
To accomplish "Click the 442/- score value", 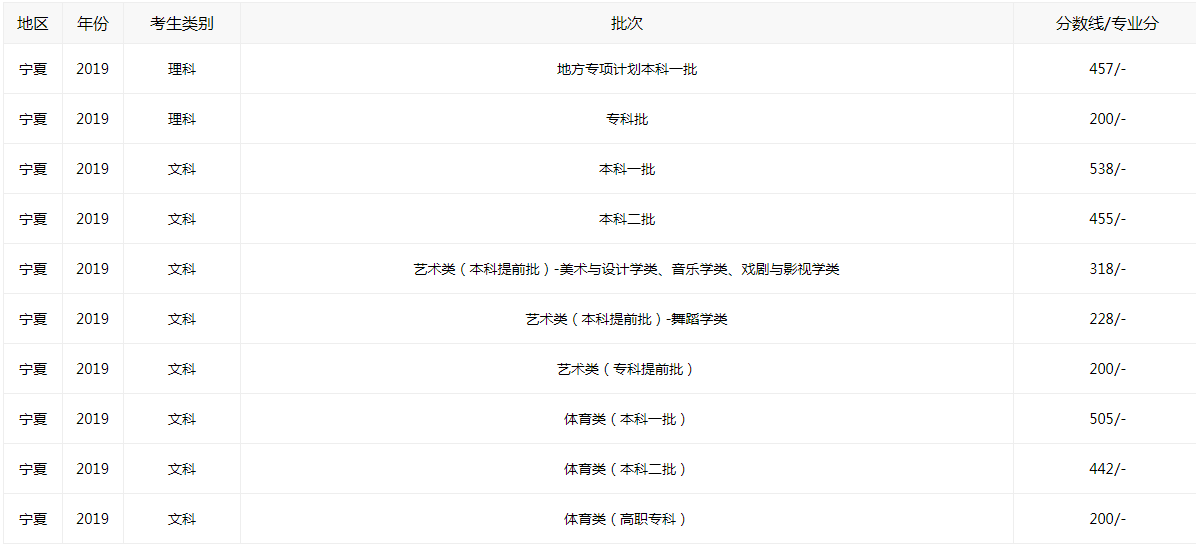I will [x=1107, y=469].
